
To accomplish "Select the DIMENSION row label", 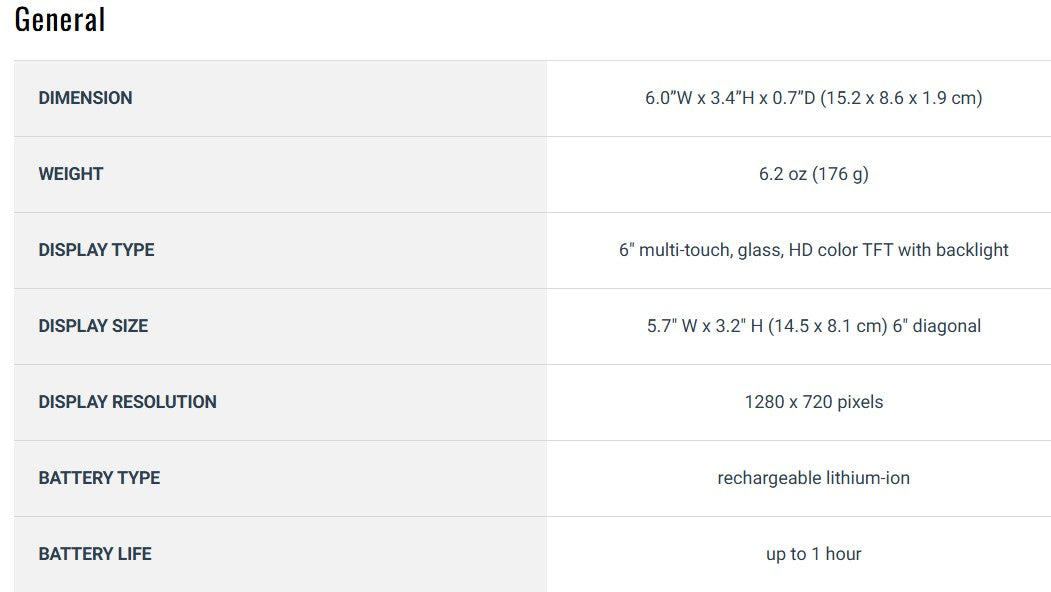I will click(x=85, y=98).
